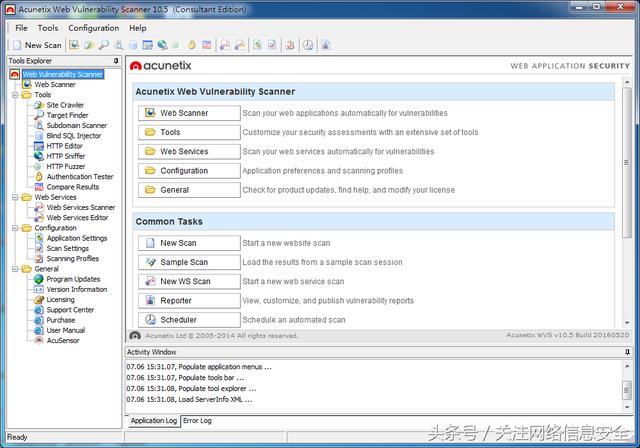This screenshot has width=640, height=448.
Task: Select Compare Results in tree
Action: [73, 187]
